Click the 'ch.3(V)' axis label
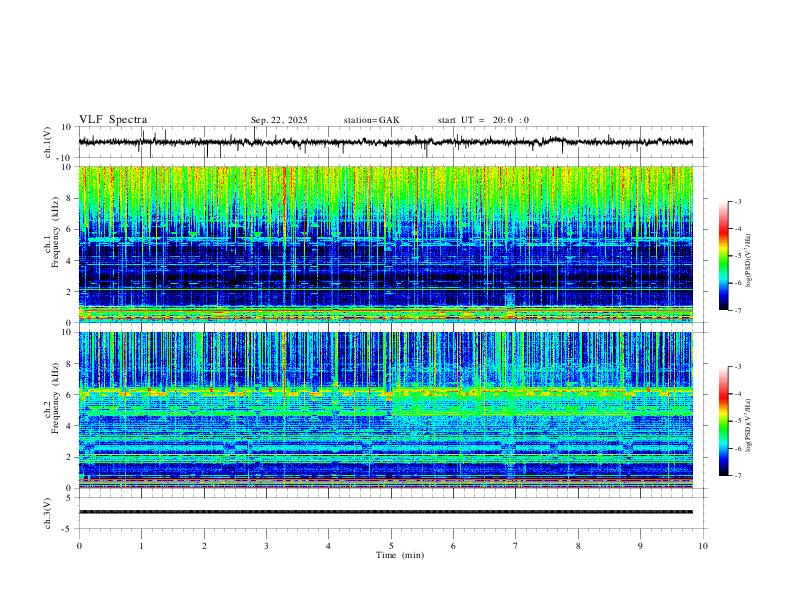Viewport: 792px width, 612px height. [x=48, y=513]
